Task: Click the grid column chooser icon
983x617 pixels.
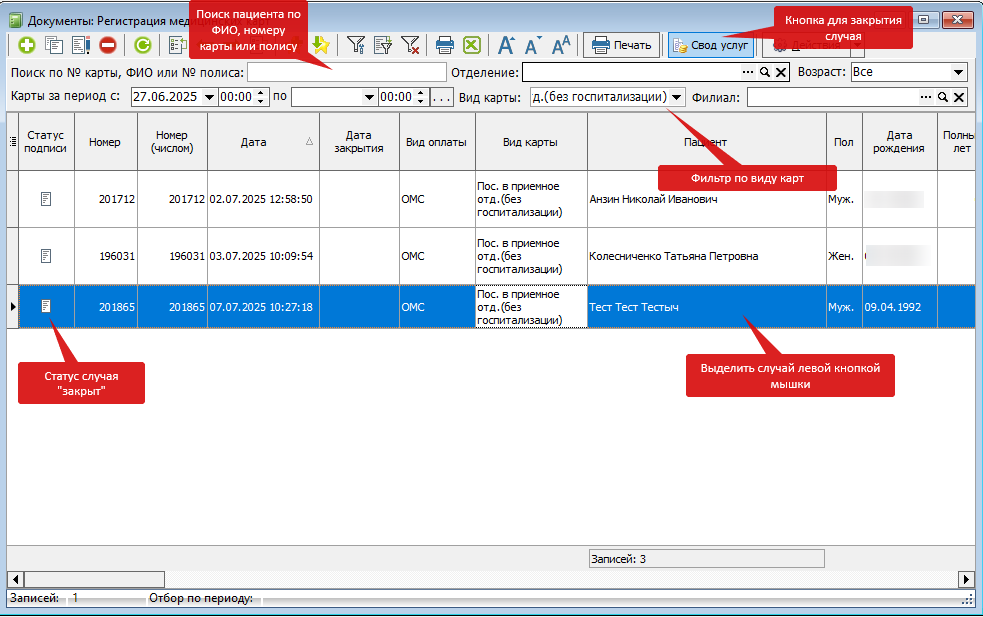Action: [13, 142]
